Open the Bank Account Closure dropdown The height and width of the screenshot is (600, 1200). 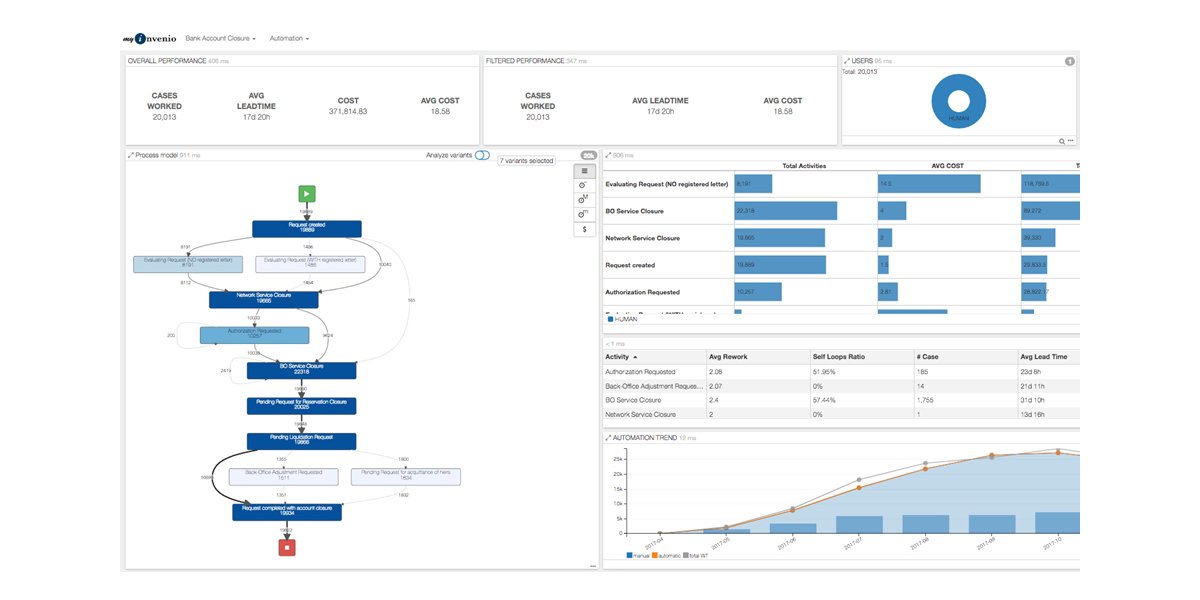click(x=221, y=38)
